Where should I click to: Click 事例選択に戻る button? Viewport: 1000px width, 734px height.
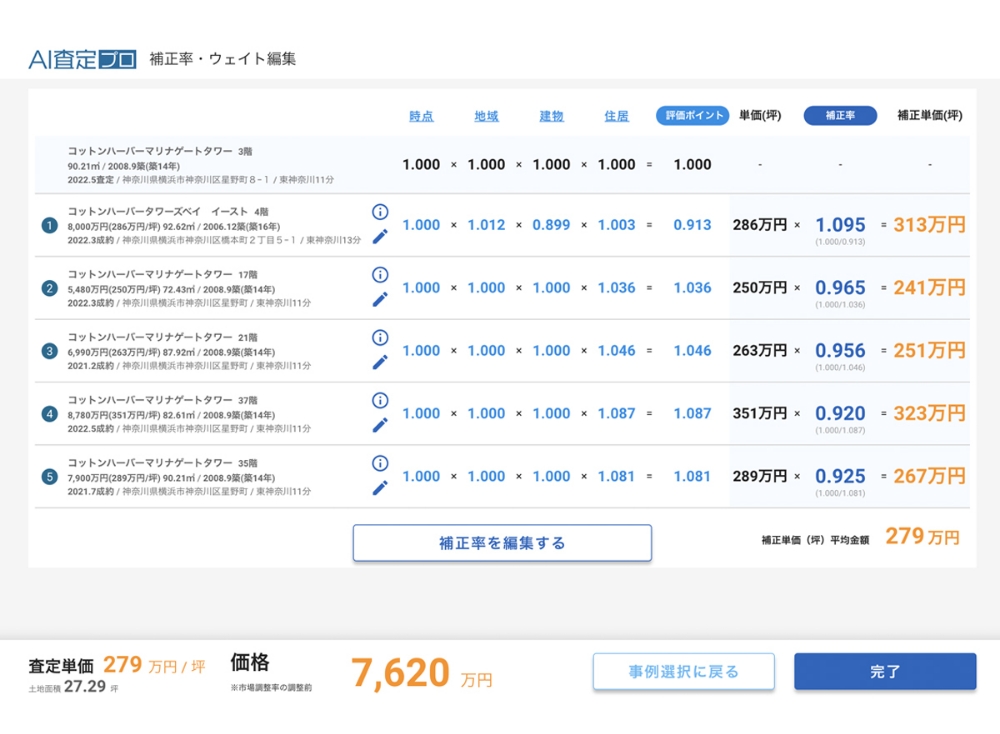point(683,672)
